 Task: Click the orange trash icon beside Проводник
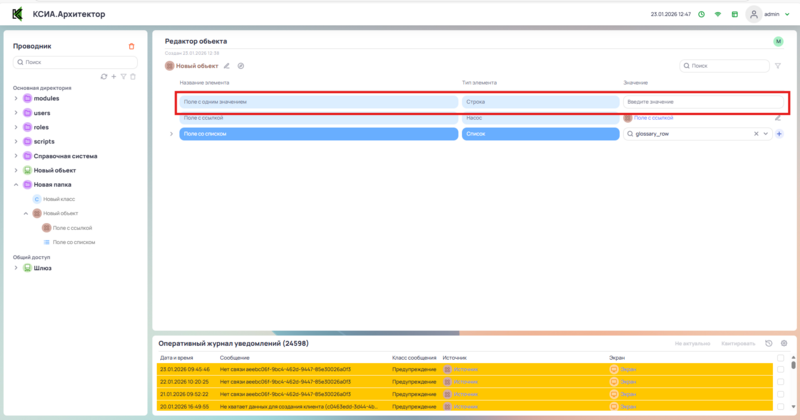(131, 46)
